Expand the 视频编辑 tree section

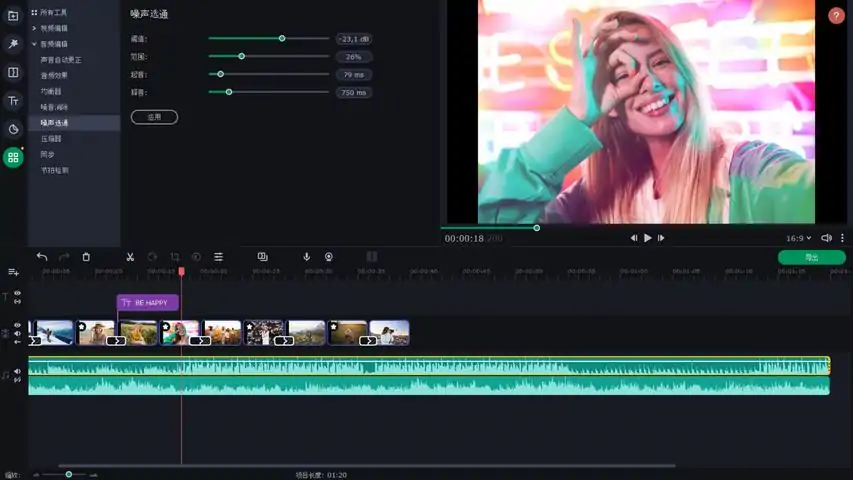(x=34, y=28)
